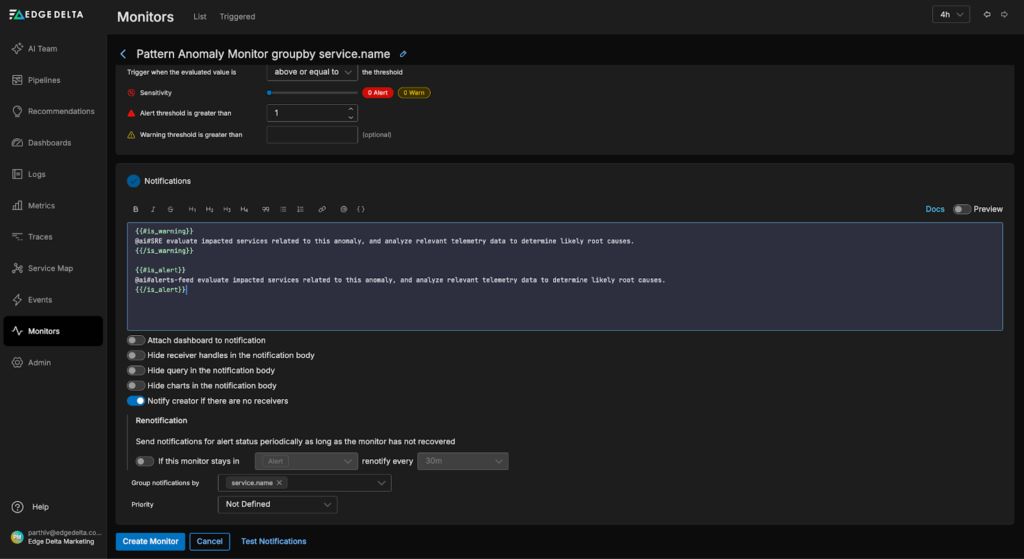Switch on the Preview toggle
Image resolution: width=1024 pixels, height=559 pixels.
pos(961,209)
